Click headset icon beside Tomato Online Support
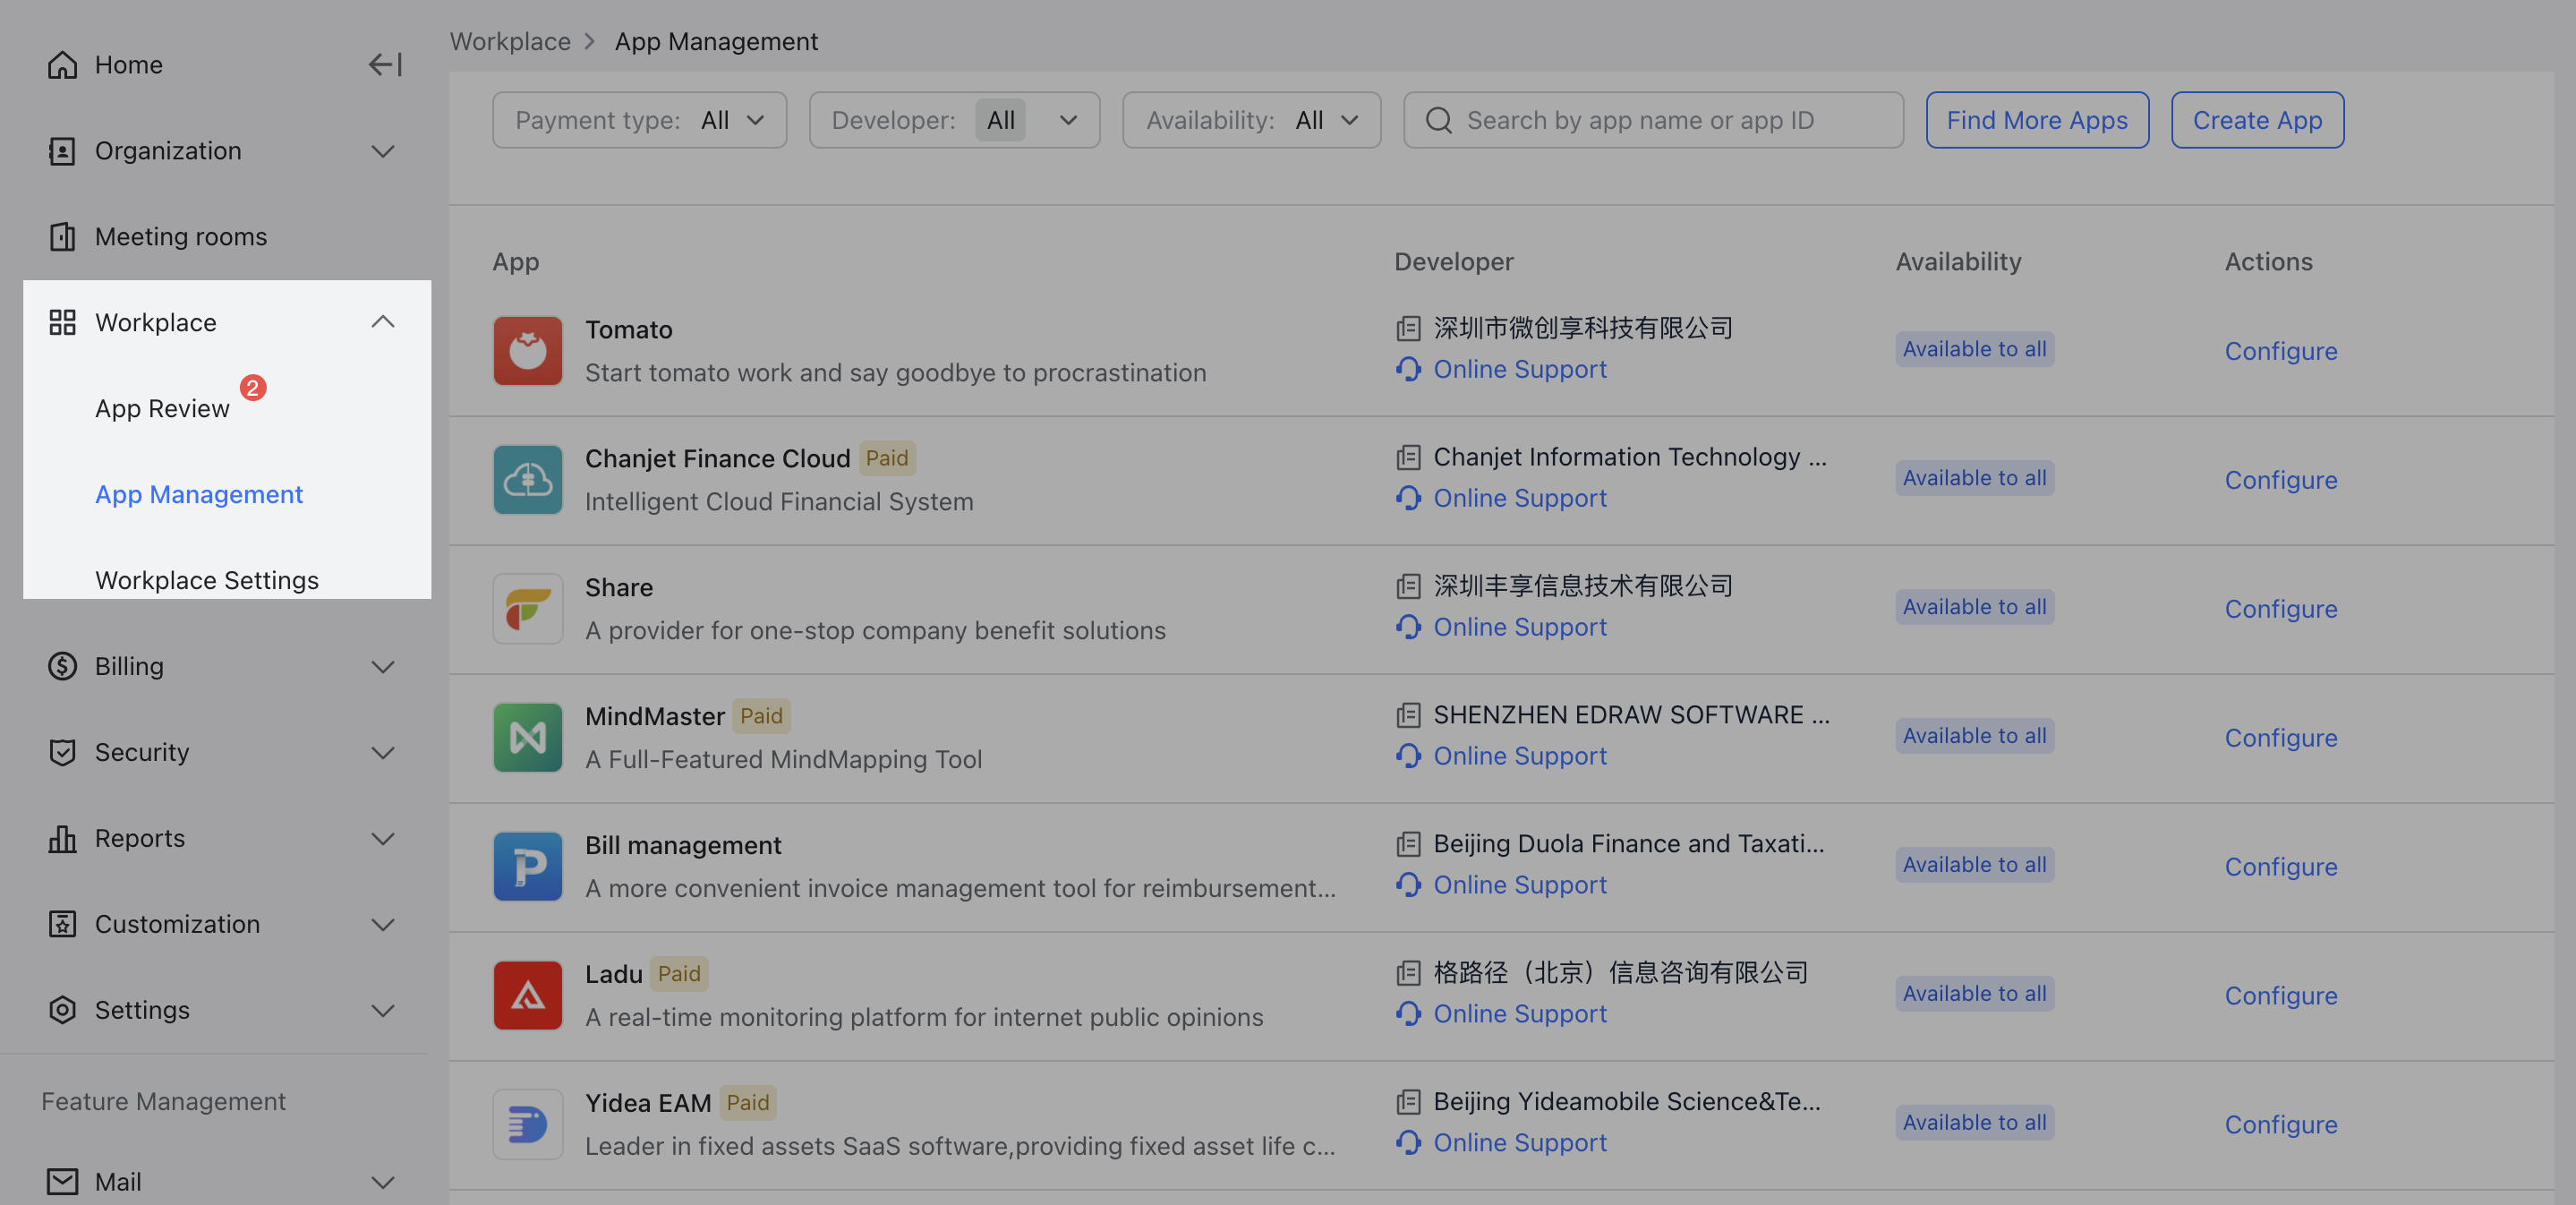2576x1205 pixels. (x=1409, y=369)
